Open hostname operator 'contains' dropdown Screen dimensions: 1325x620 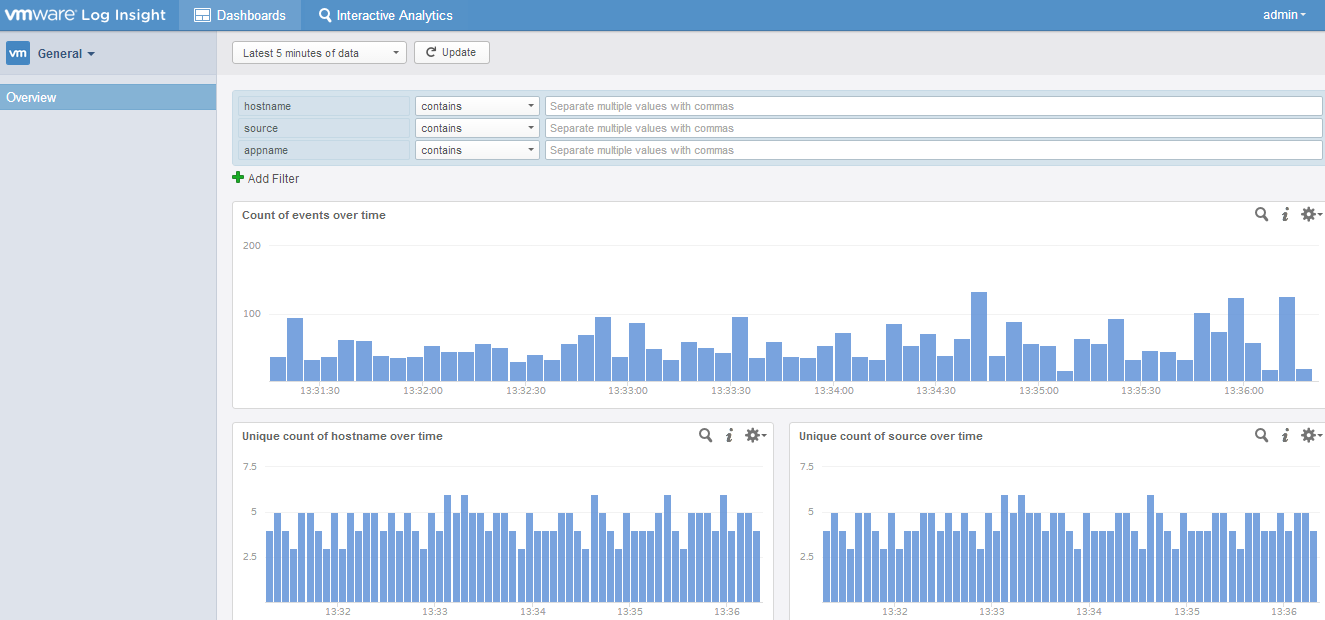[x=477, y=106]
